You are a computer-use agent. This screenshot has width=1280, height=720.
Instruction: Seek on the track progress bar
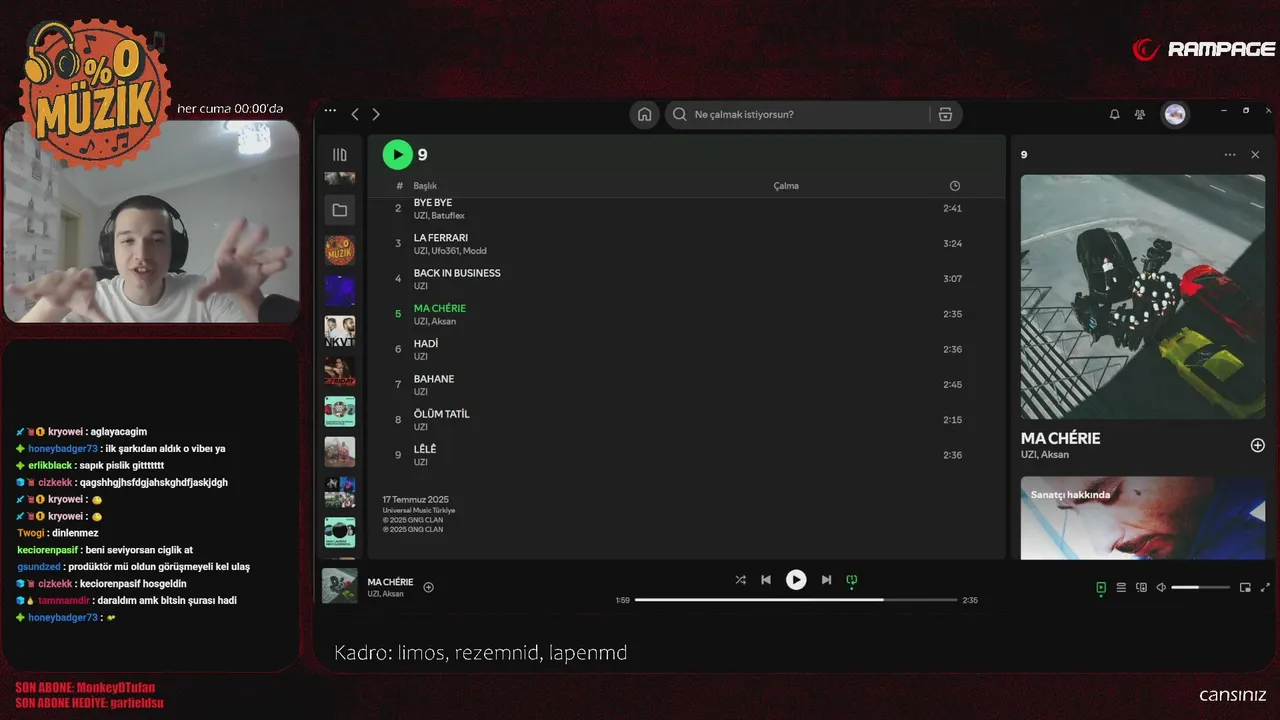click(796, 600)
